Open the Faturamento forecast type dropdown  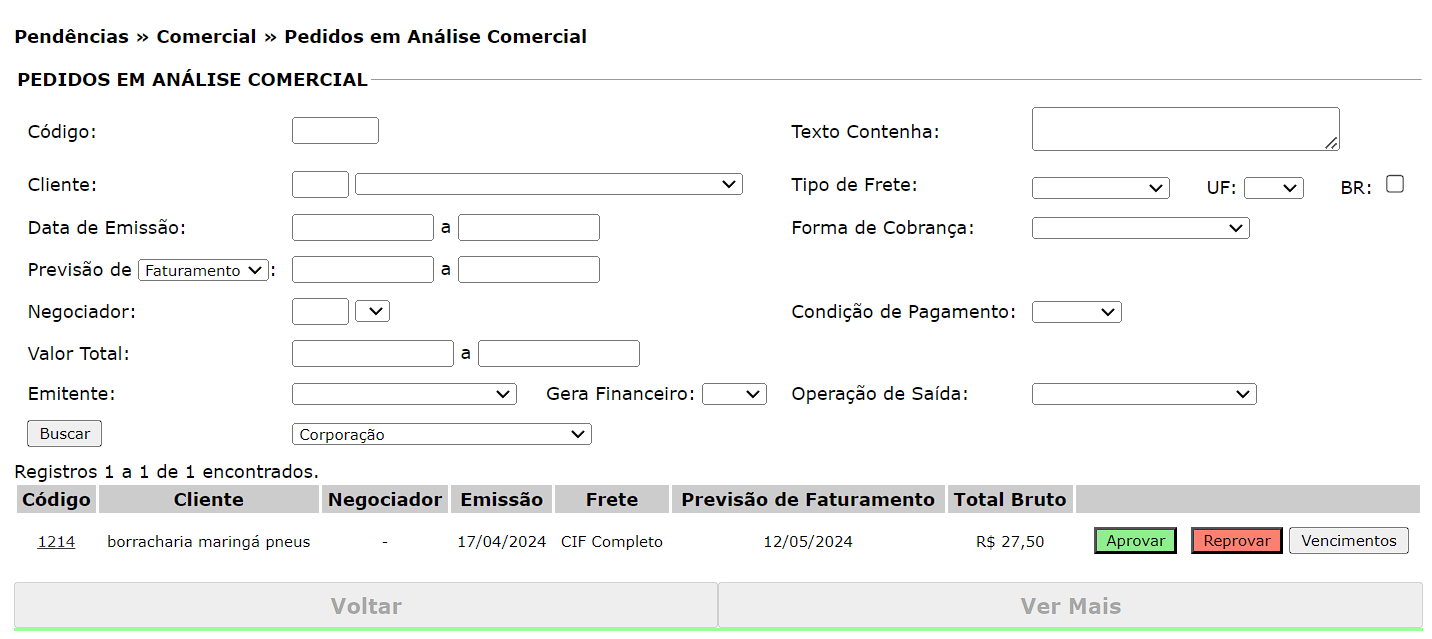[203, 271]
